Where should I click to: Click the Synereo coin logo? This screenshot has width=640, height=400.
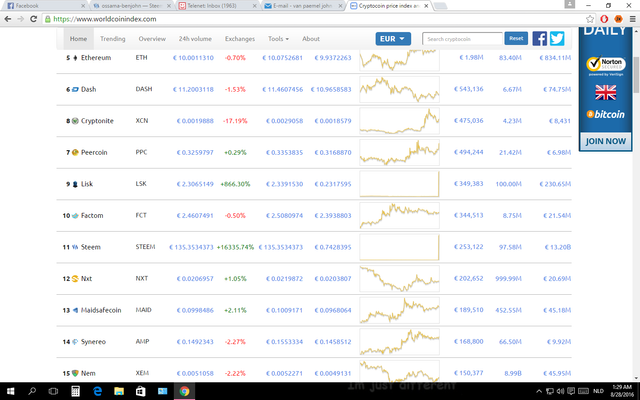[75, 342]
